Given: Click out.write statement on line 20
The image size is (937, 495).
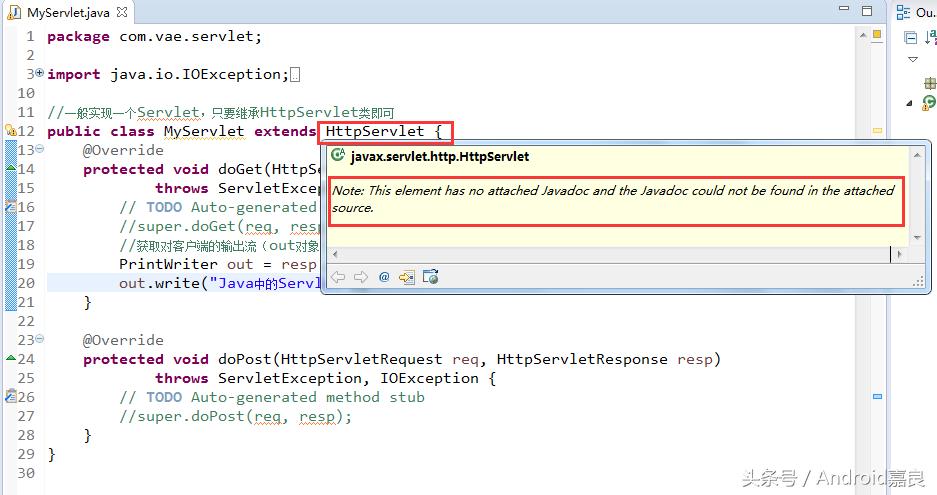Looking at the screenshot, I should (220, 283).
